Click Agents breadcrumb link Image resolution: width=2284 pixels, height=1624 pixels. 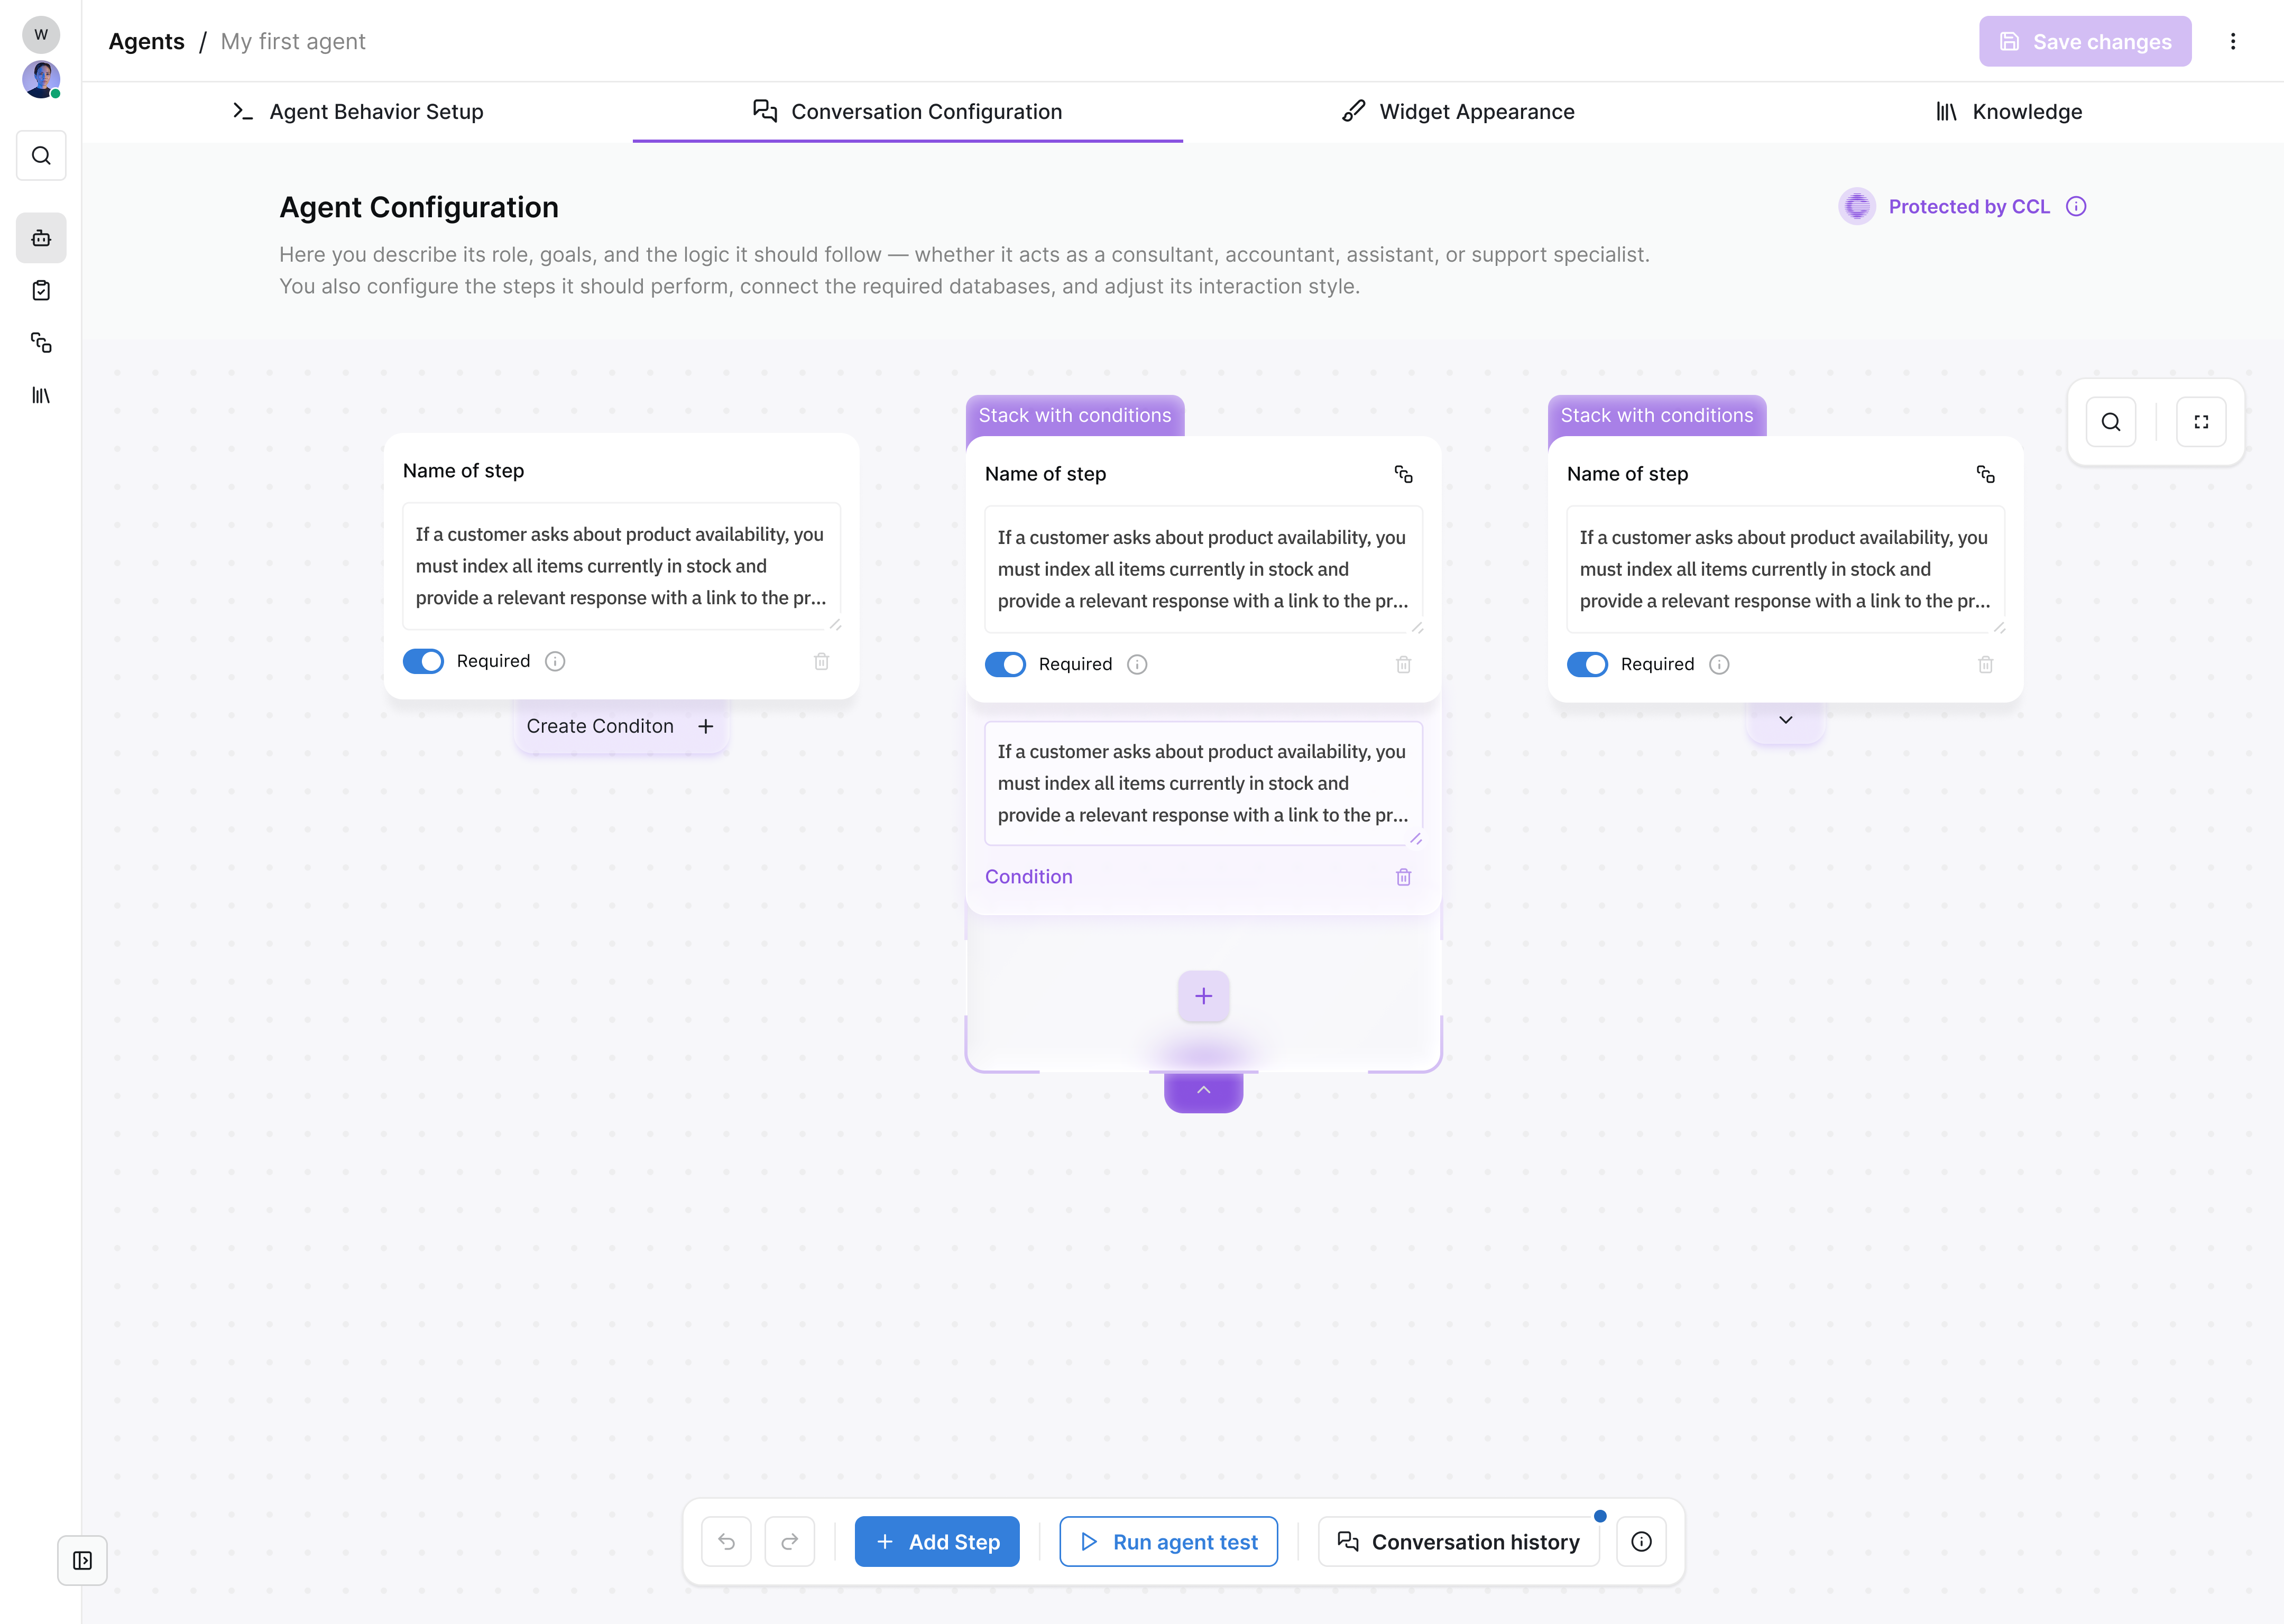(x=147, y=42)
